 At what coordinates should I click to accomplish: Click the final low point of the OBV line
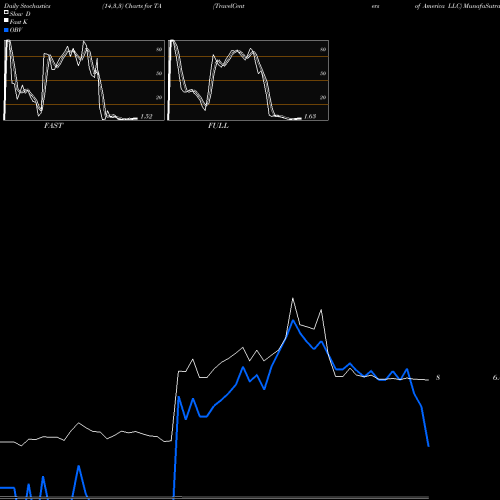point(428,446)
